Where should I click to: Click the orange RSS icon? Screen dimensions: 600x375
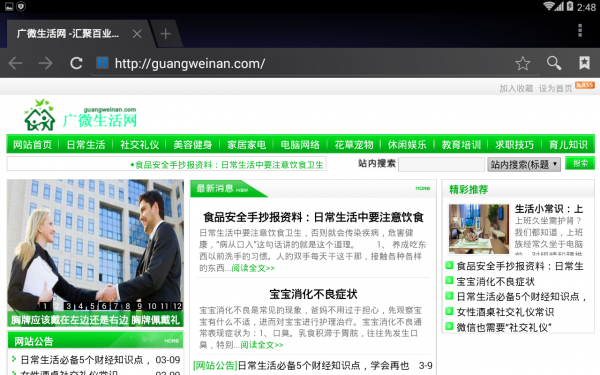[585, 85]
